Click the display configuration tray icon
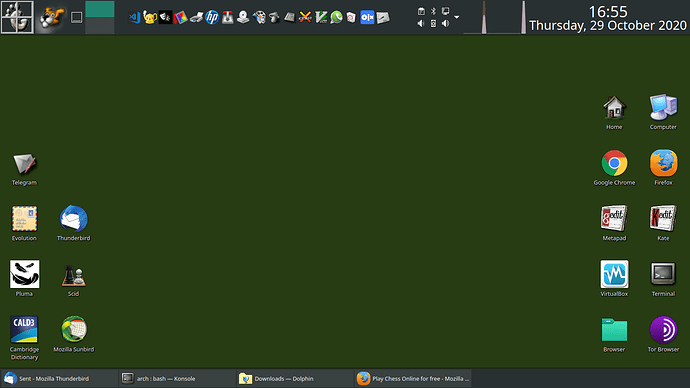690x388 pixels. click(445, 11)
